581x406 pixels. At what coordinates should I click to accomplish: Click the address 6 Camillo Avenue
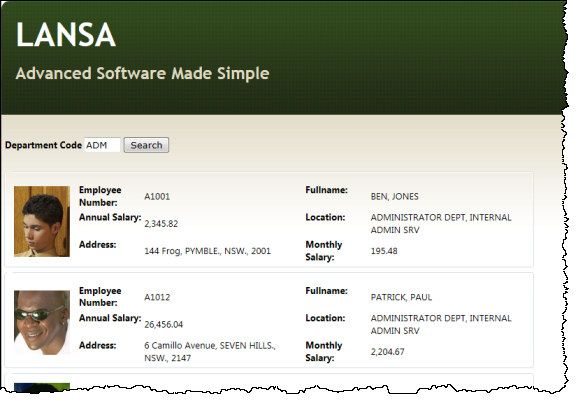210,352
